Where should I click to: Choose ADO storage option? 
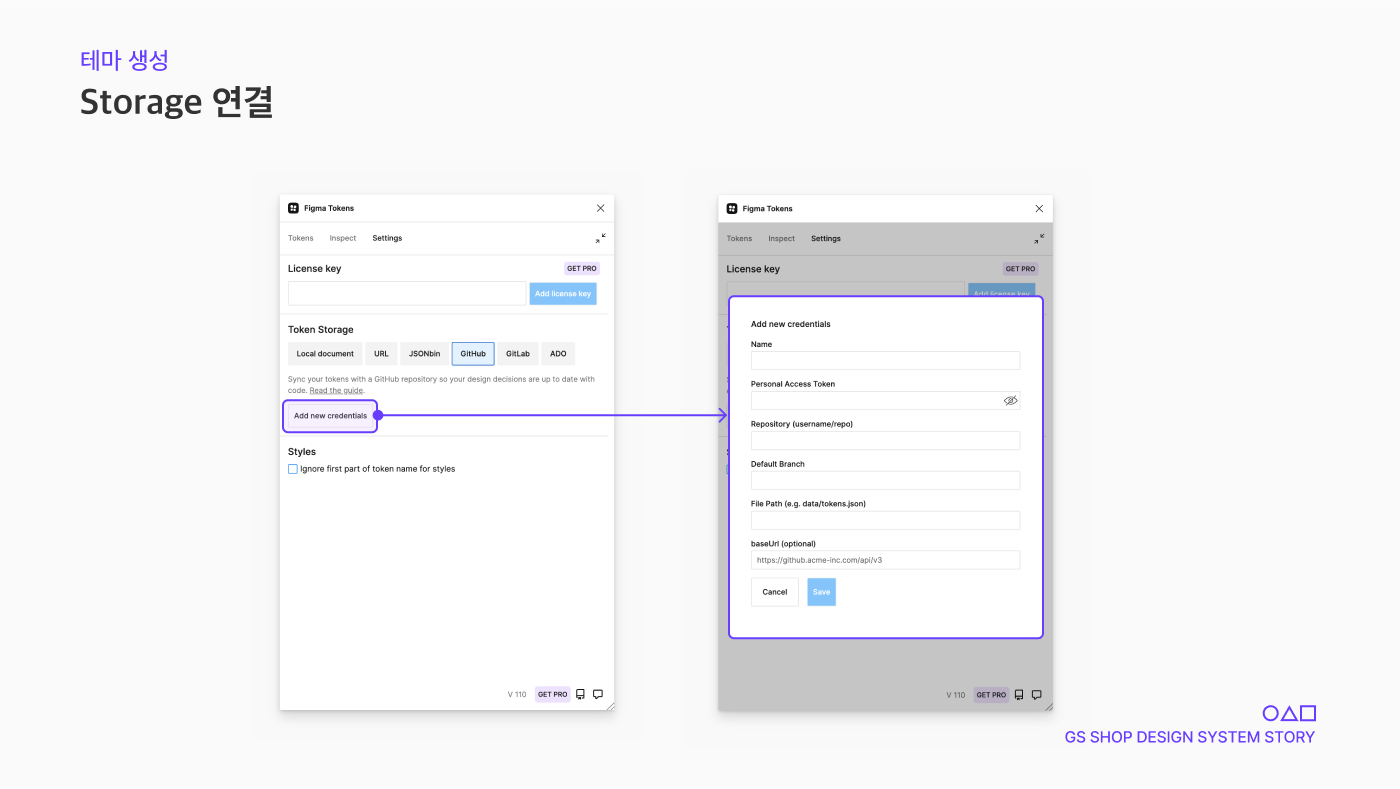point(558,354)
